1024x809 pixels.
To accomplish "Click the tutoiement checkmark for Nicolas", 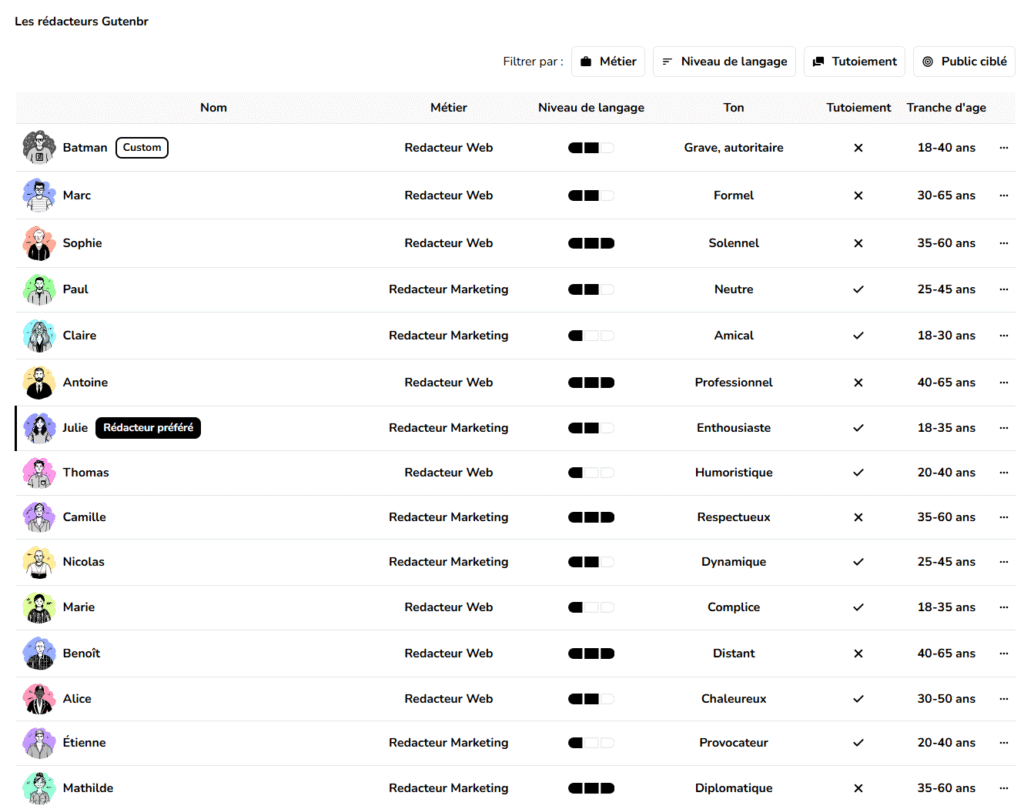I will click(858, 562).
